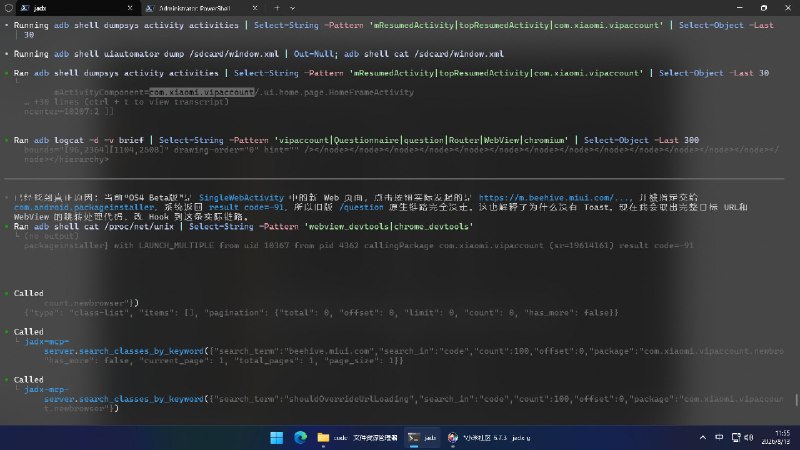Click the PowerShell icon on jadx tab
The height and width of the screenshot is (450, 800).
[24, 8]
